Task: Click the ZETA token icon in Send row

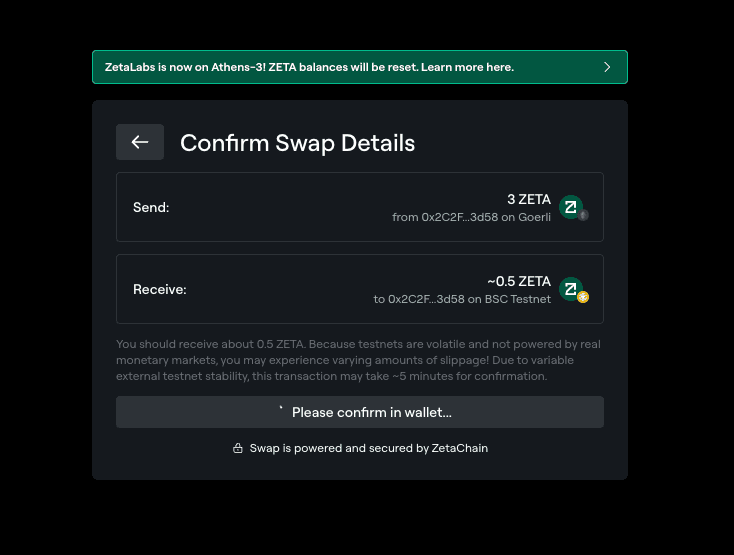Action: tap(571, 207)
